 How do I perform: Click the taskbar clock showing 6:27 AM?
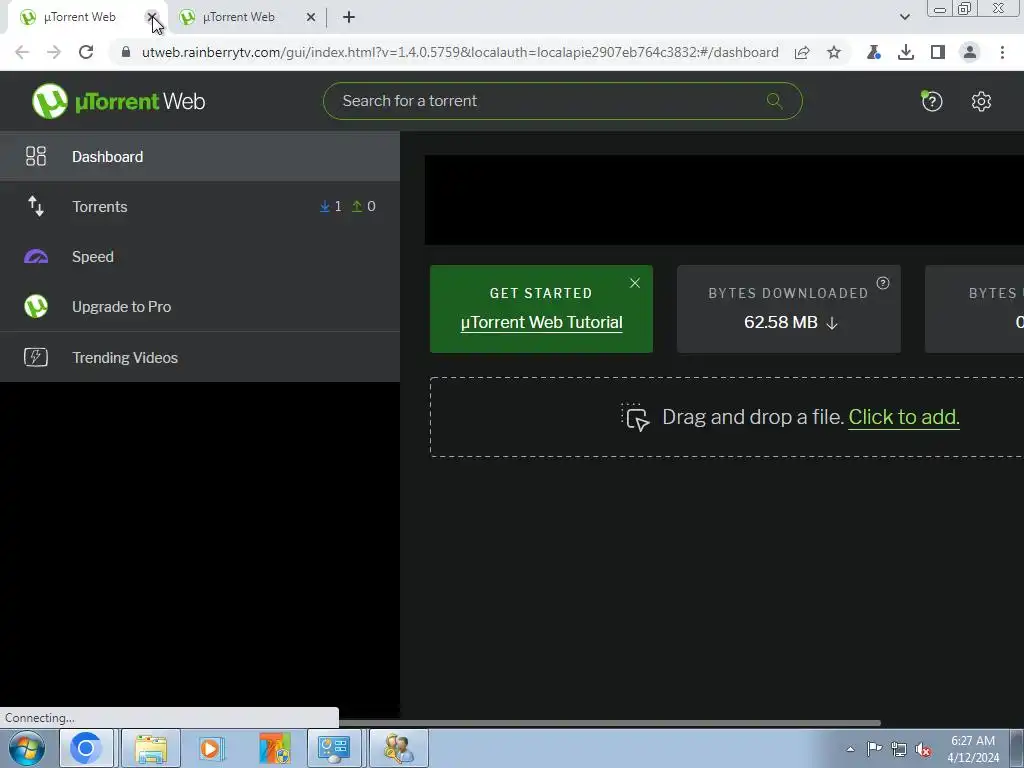(x=973, y=749)
